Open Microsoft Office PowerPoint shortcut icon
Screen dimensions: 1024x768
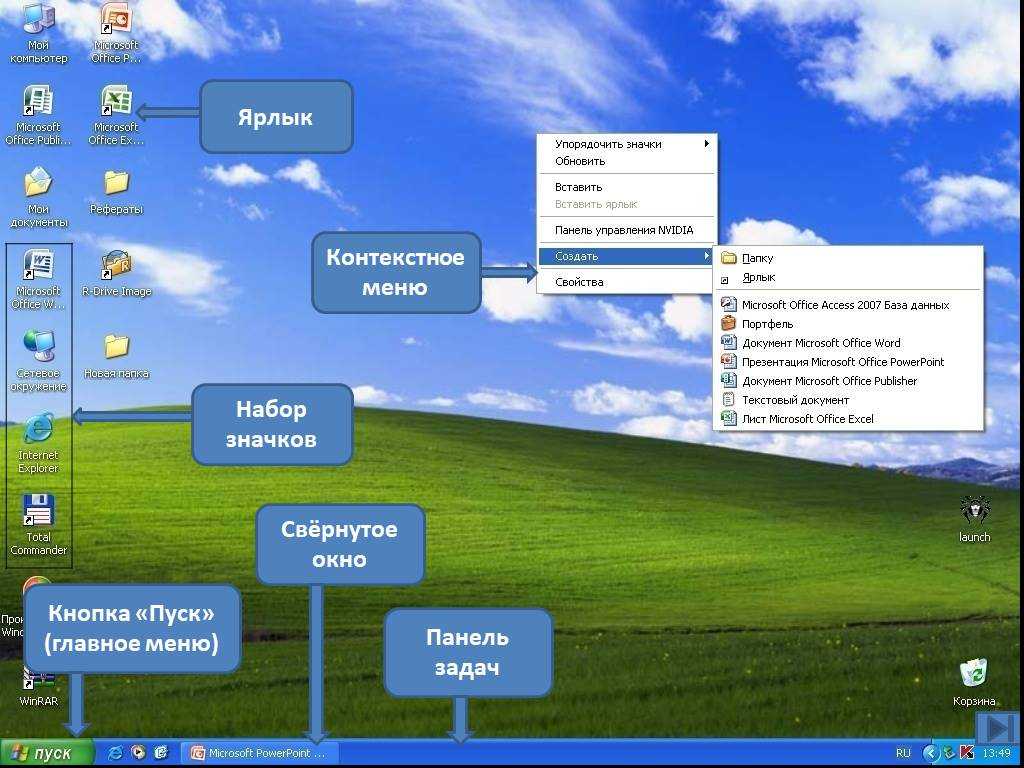click(x=116, y=33)
